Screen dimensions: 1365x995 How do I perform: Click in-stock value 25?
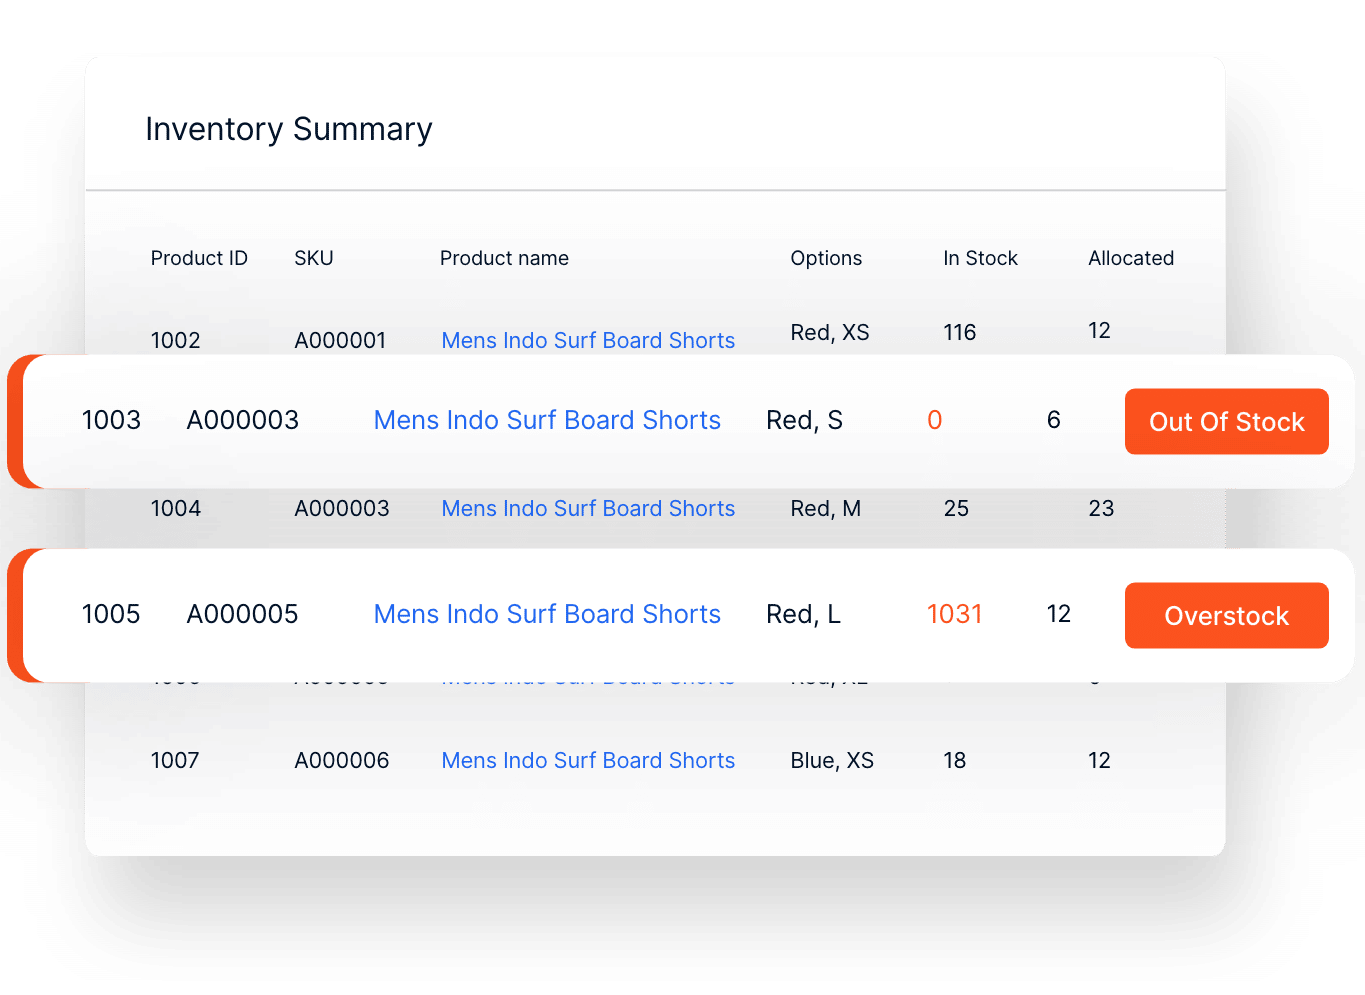(956, 508)
